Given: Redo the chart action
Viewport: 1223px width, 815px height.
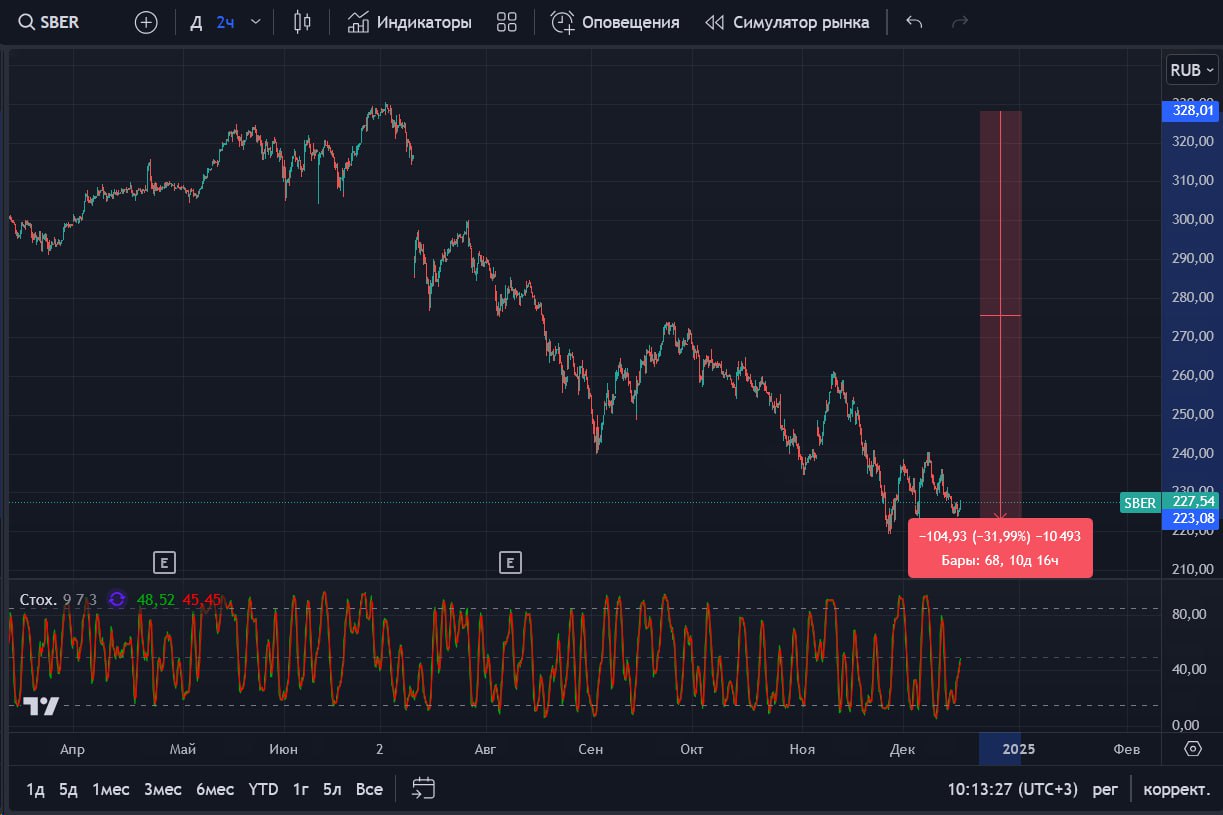Looking at the screenshot, I should pos(959,22).
